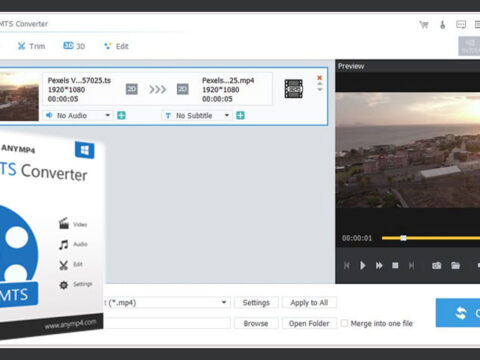480x360 pixels.
Task: Add an audio track with plus icon
Action: [x=121, y=116]
